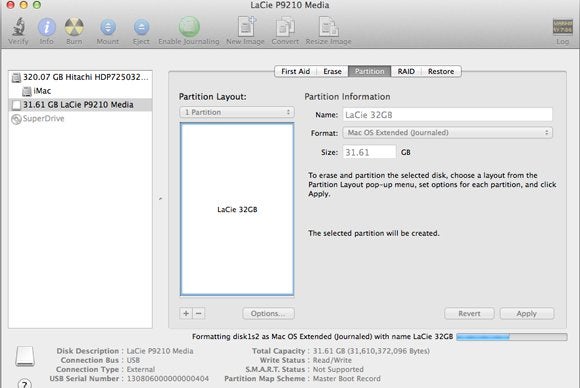Switch to the Partition tab

coord(370,71)
